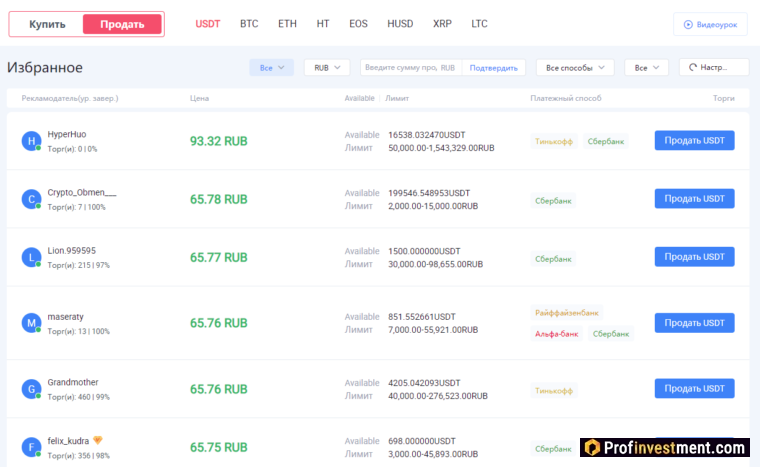Click the Сбербанк tag in Lion.959595's row
Image resolution: width=760 pixels, height=467 pixels.
click(x=553, y=259)
